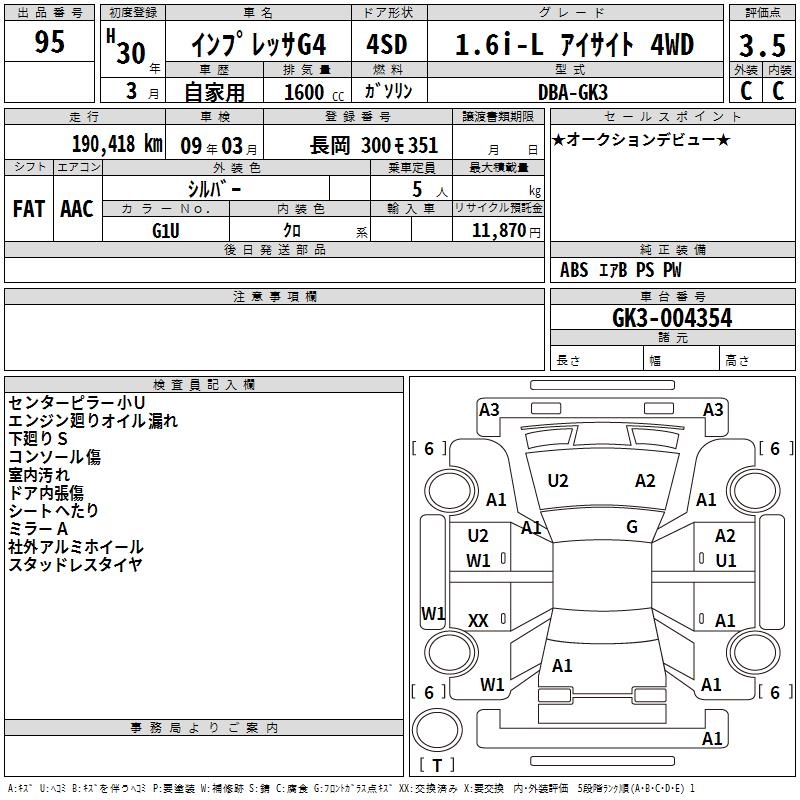
Task: Click the top-right A3 bumper mark
Action: click(713, 409)
